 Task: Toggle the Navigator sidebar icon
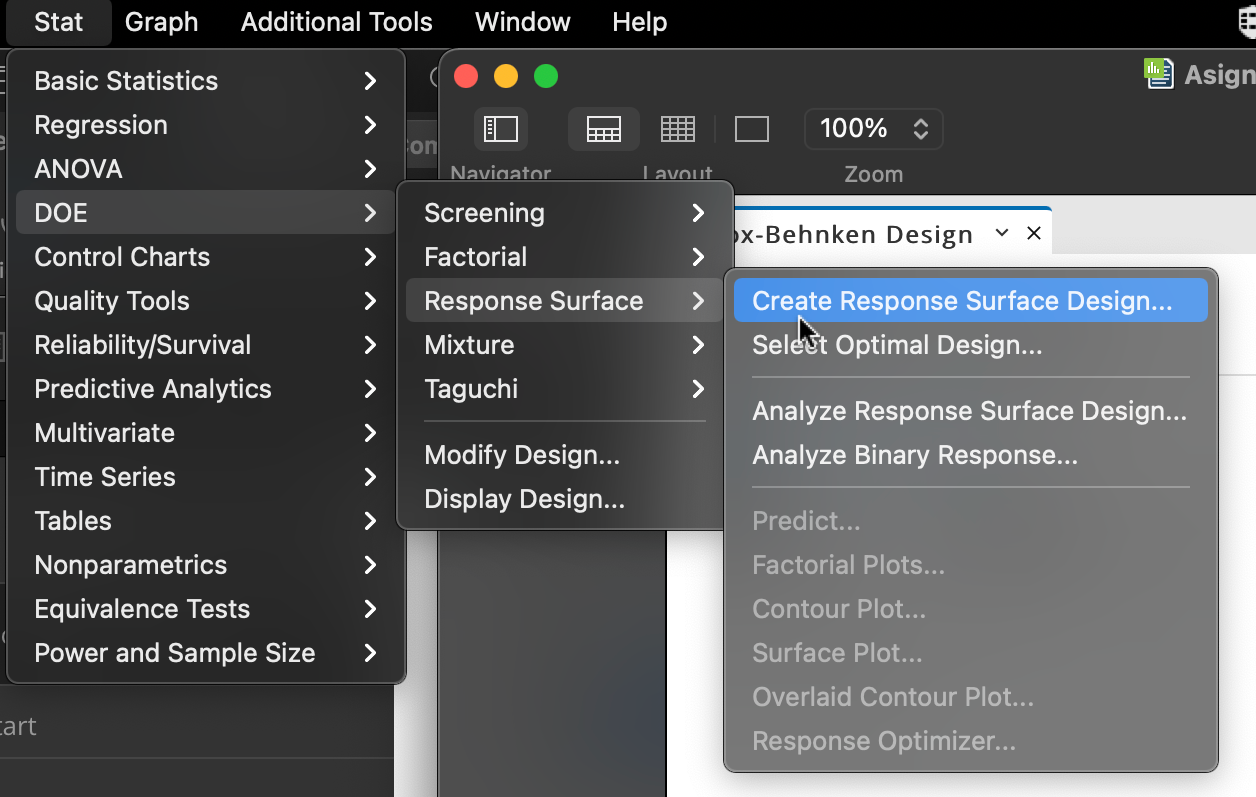[500, 129]
